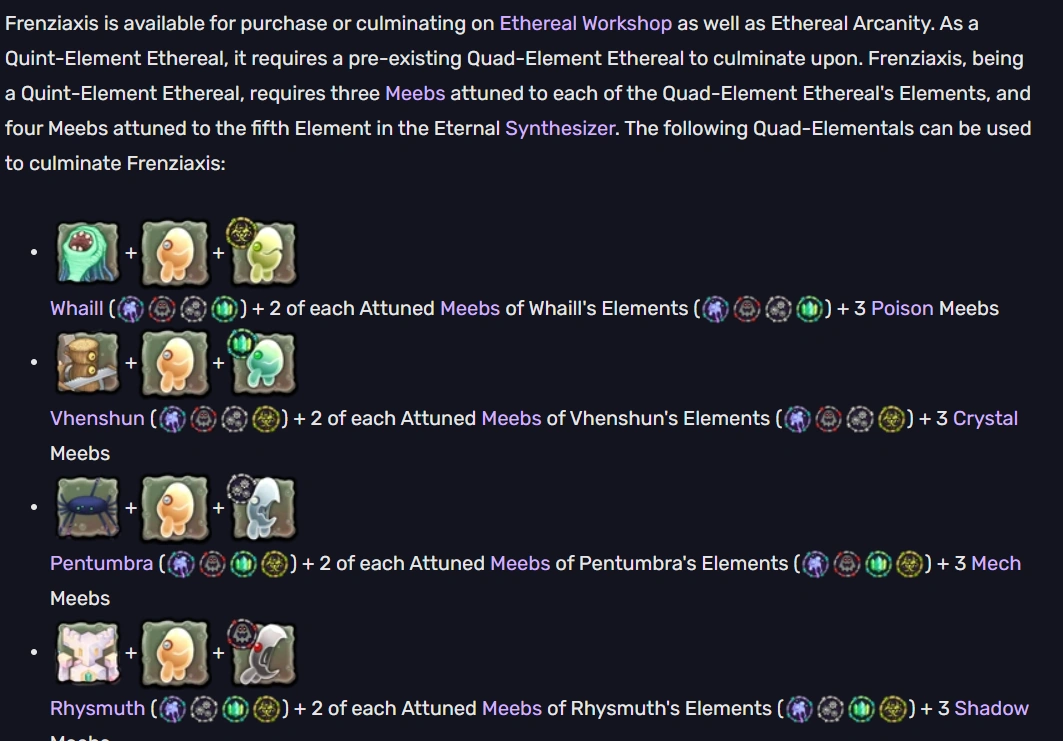Viewport: 1063px width, 741px height.
Task: Follow the Crystal element link
Action: tap(985, 419)
